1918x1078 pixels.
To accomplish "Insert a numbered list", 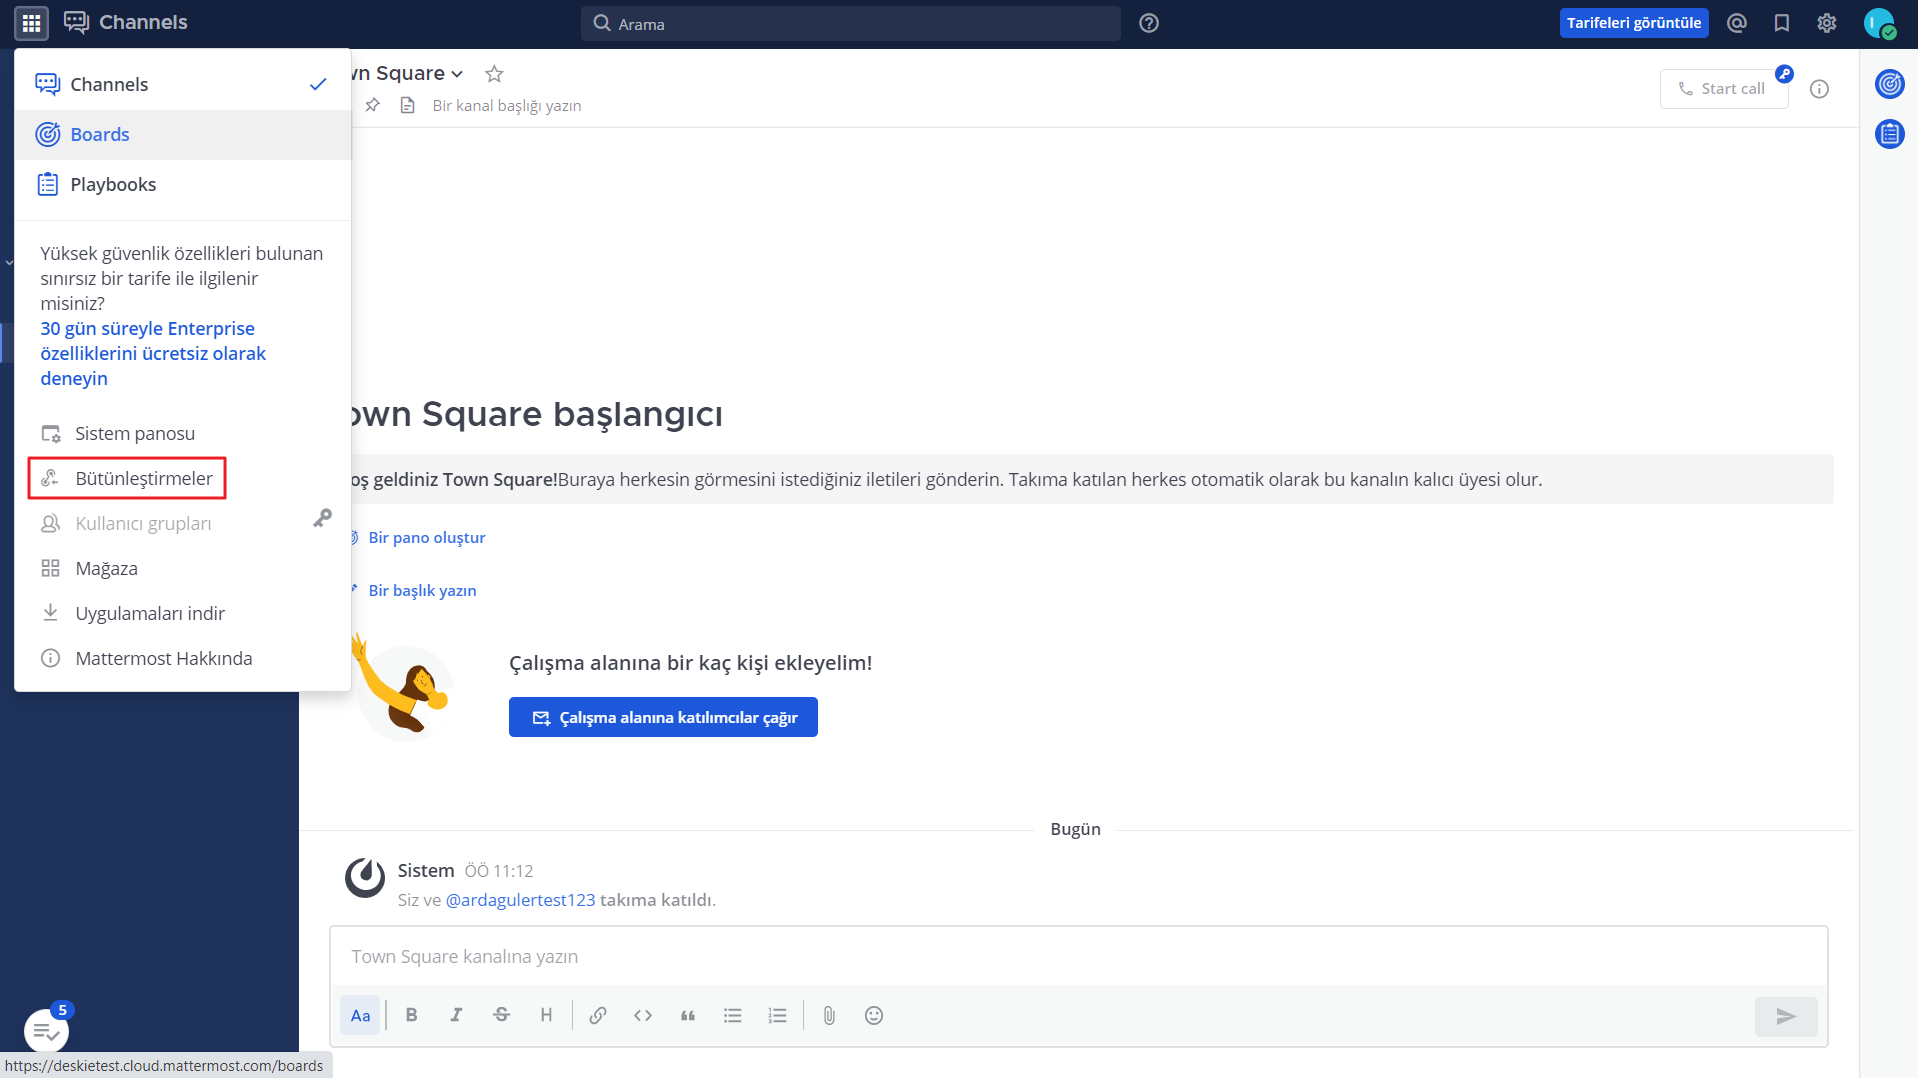I will (x=778, y=1016).
